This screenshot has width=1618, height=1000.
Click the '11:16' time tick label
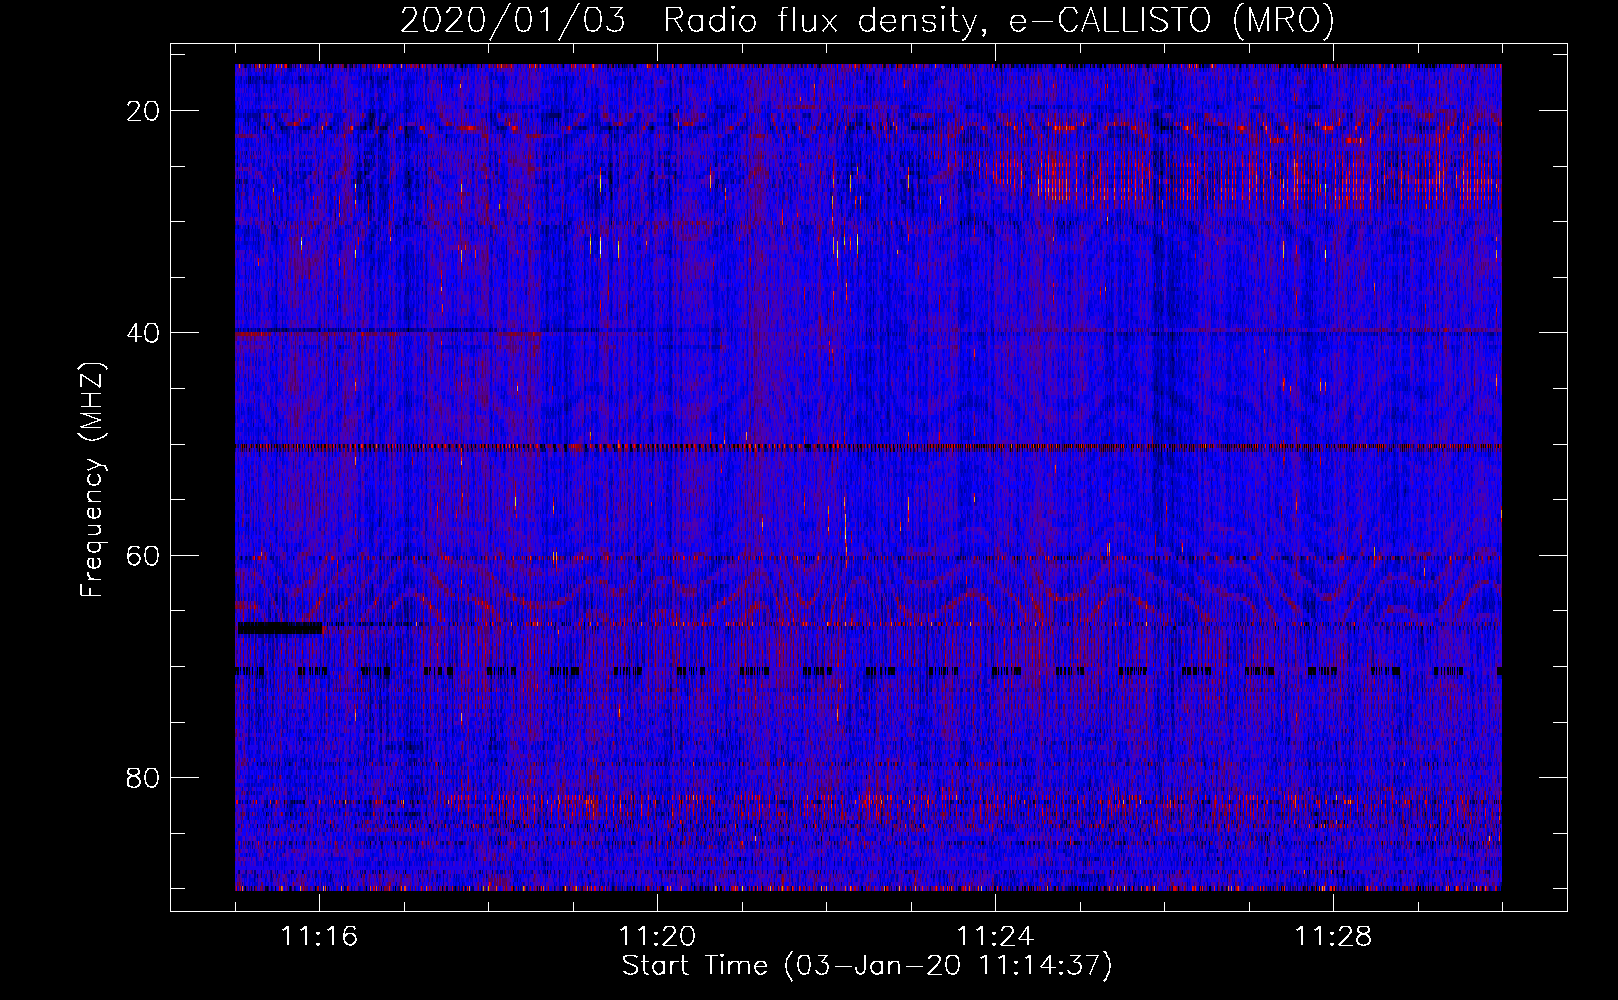(320, 937)
